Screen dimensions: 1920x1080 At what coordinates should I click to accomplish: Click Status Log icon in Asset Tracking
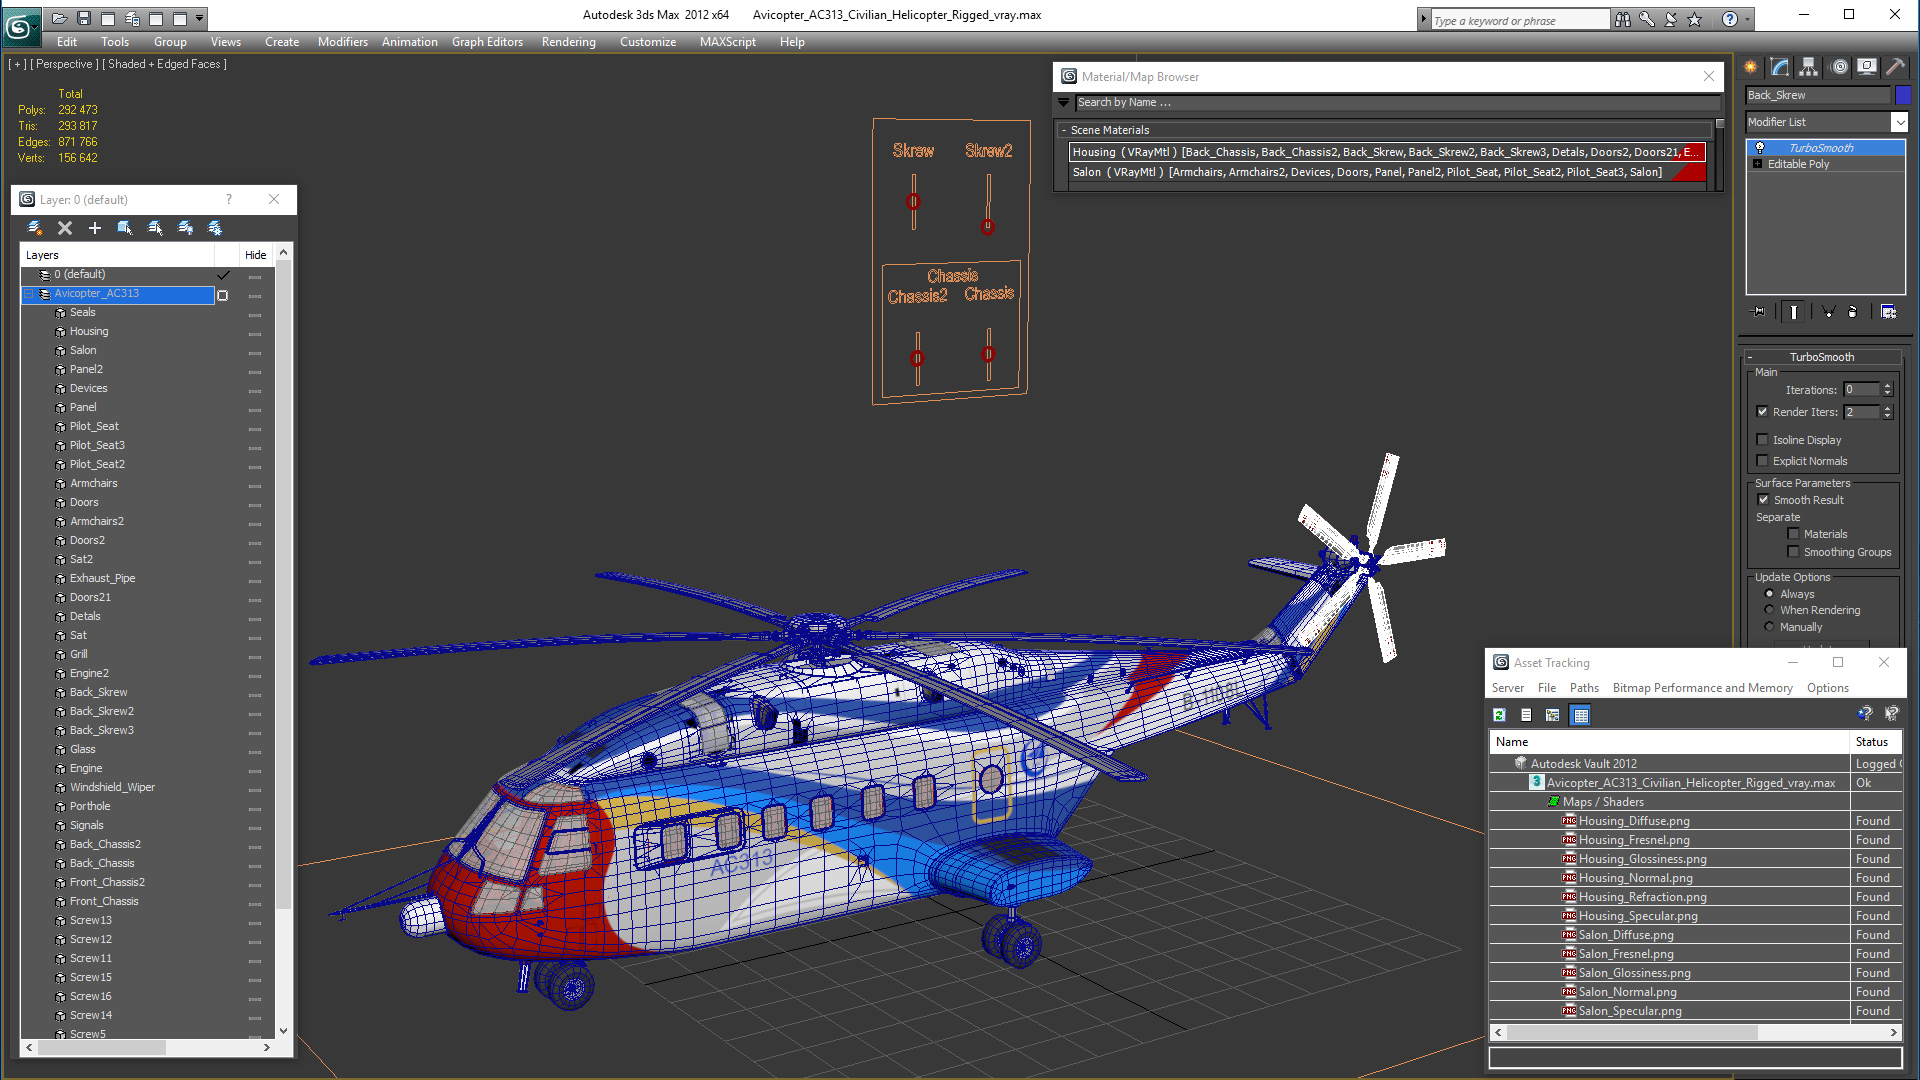[x=1526, y=715]
